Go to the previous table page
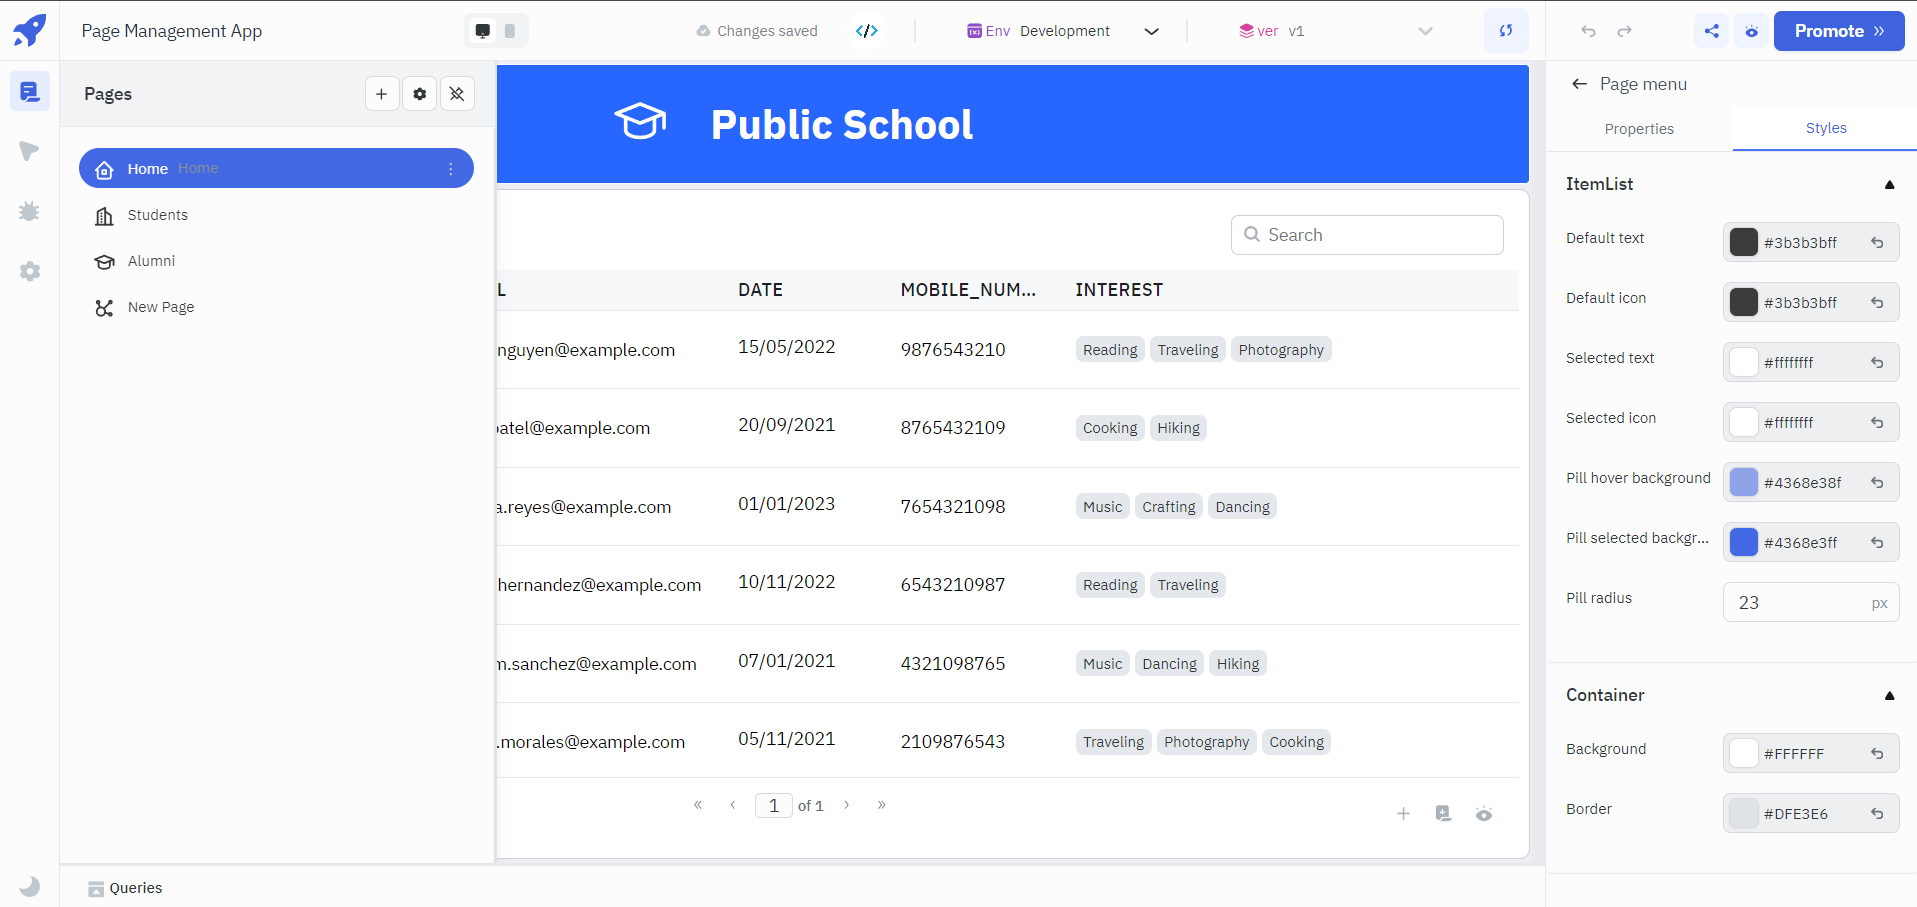Image resolution: width=1917 pixels, height=907 pixels. [733, 804]
